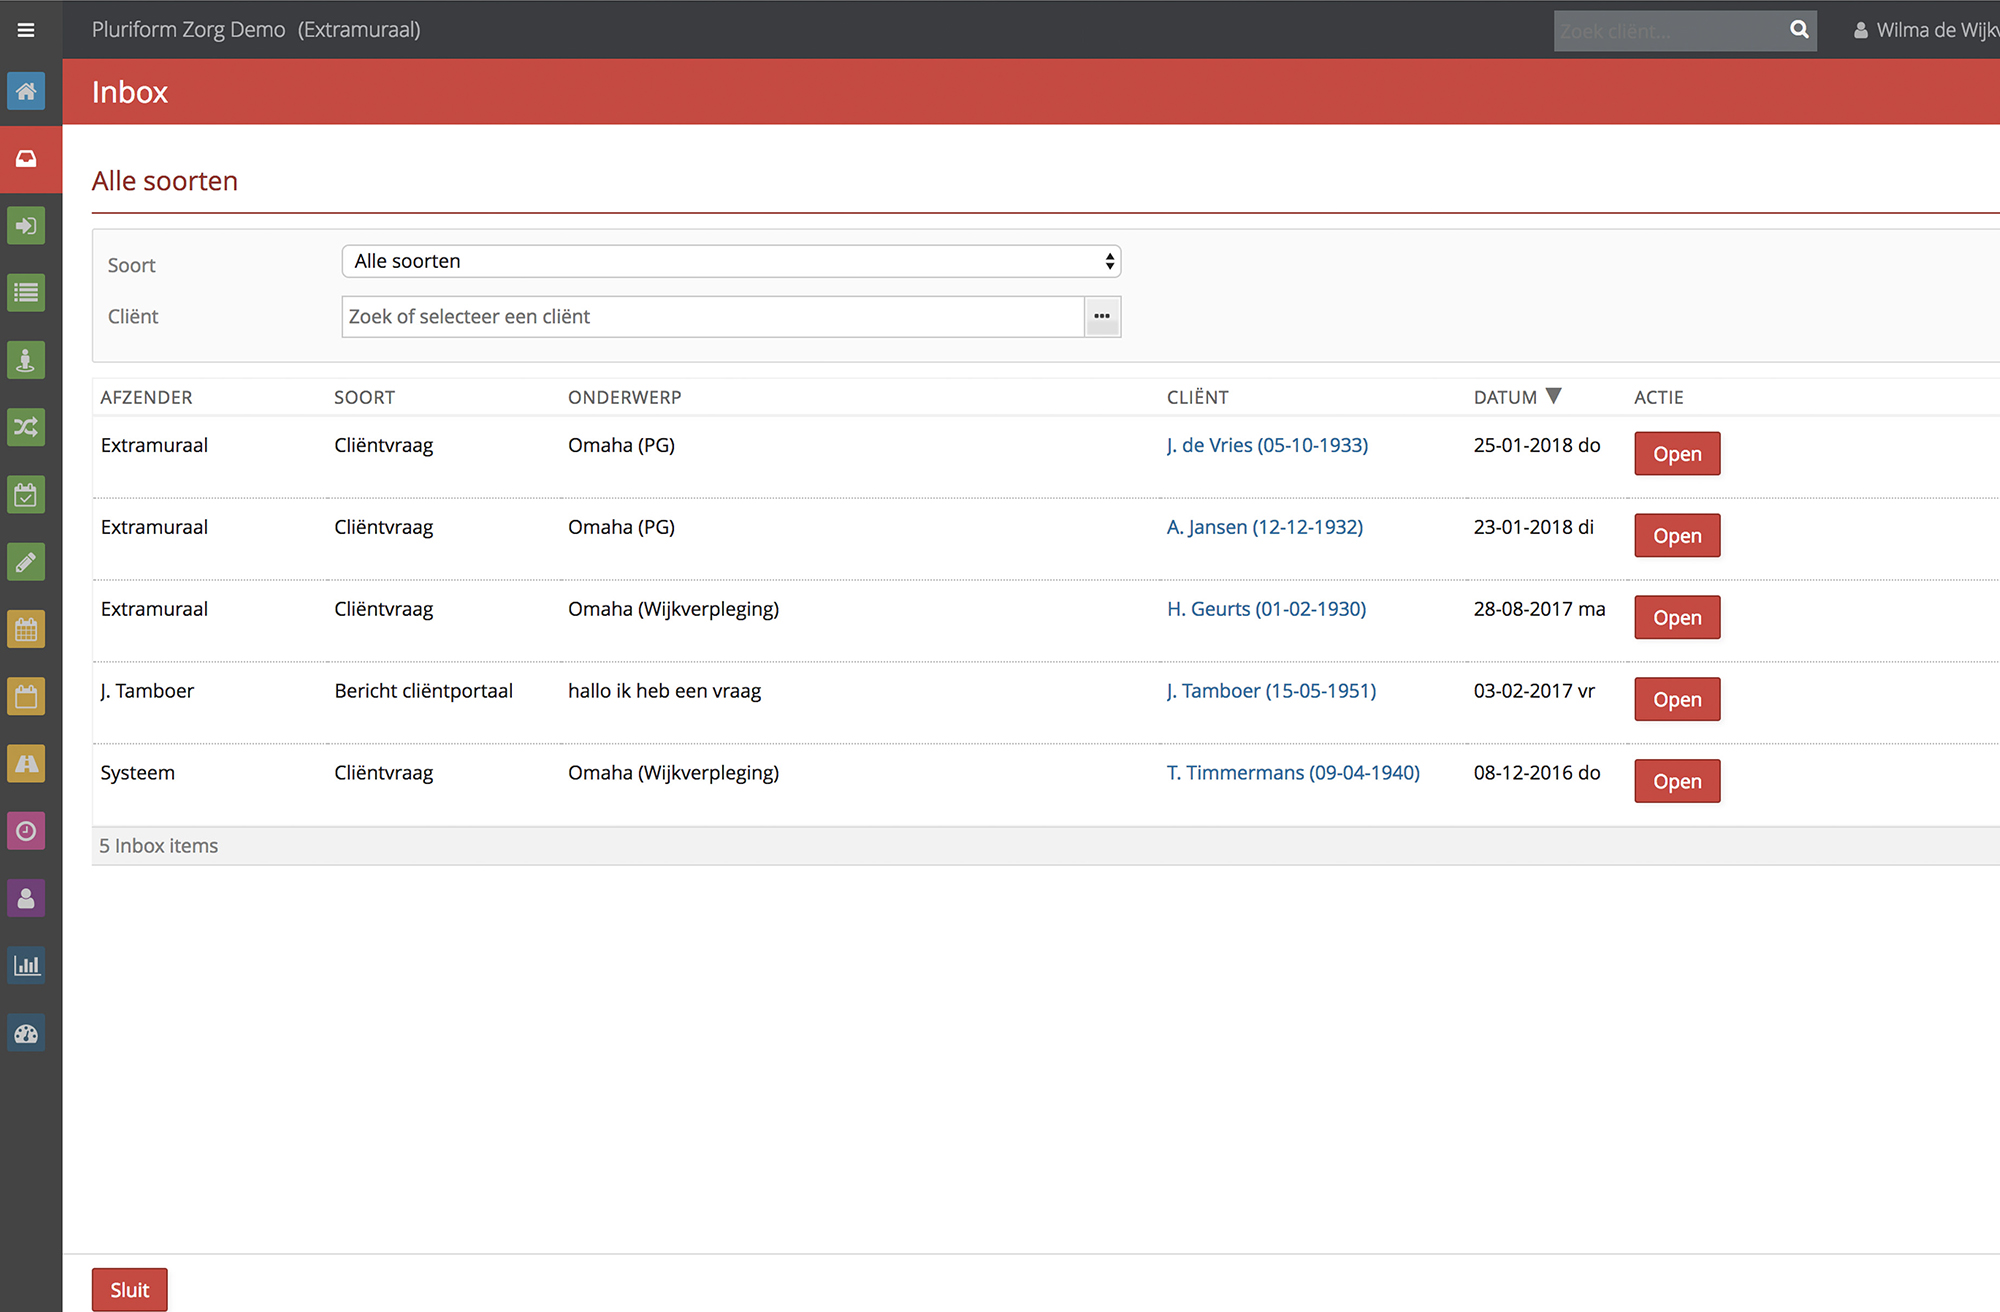2000x1312 pixels.
Task: Toggle the hamburger menu
Action: (26, 30)
